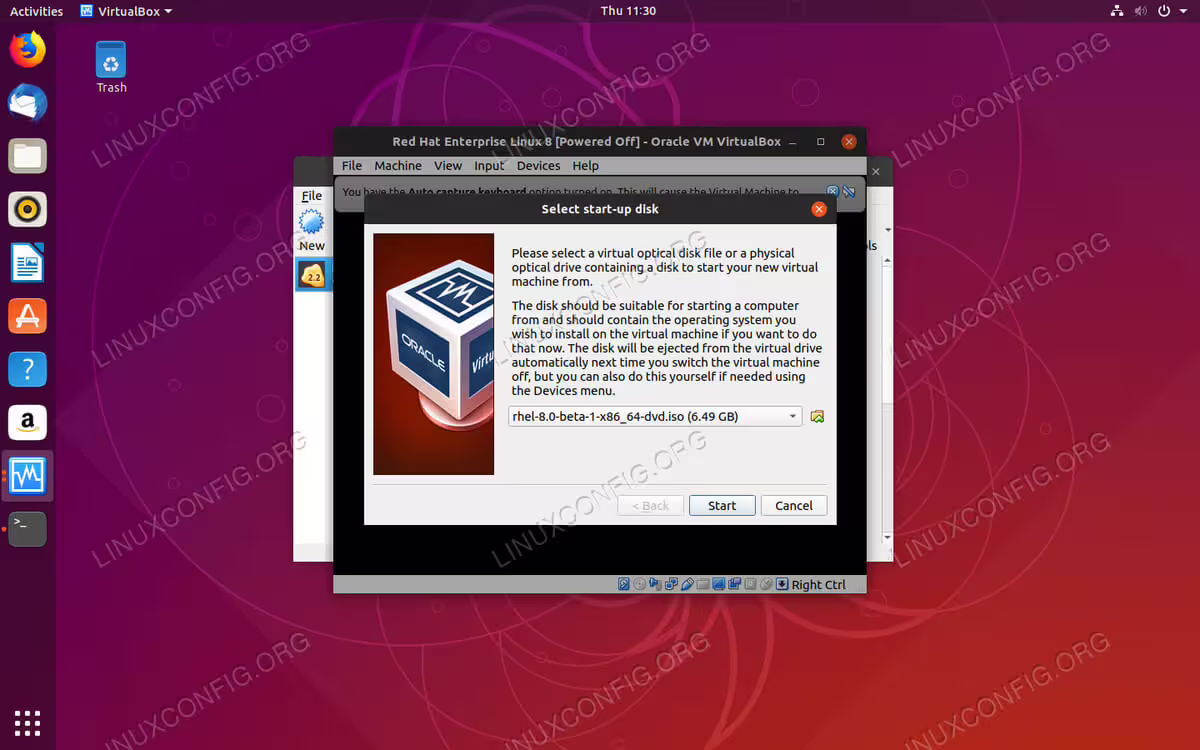Click the hard disk activity indicator in status bar
This screenshot has height=750, width=1200.
624,584
